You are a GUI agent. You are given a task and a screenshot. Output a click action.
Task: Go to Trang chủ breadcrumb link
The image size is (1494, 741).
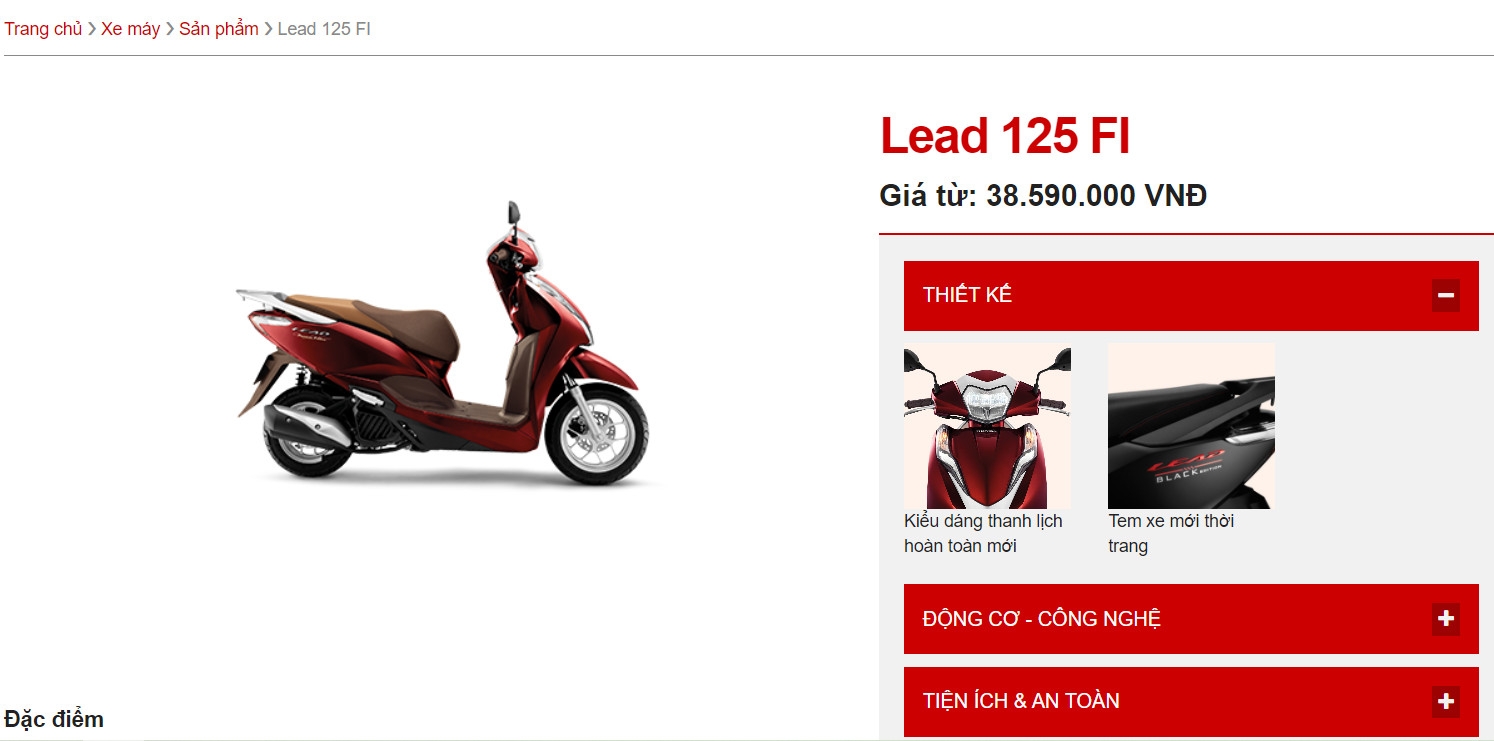(43, 29)
